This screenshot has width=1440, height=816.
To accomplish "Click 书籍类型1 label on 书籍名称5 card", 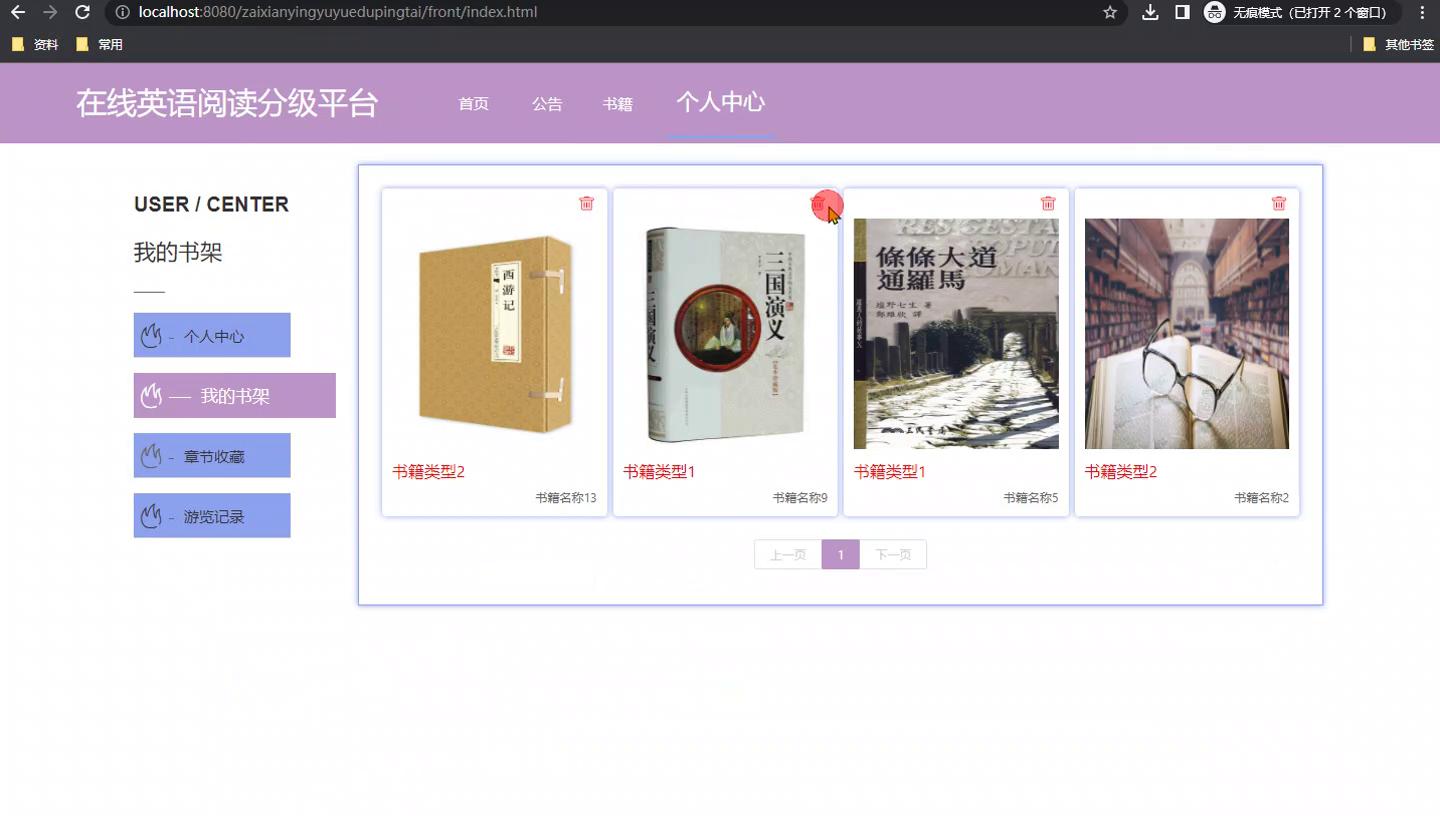I will (x=890, y=471).
